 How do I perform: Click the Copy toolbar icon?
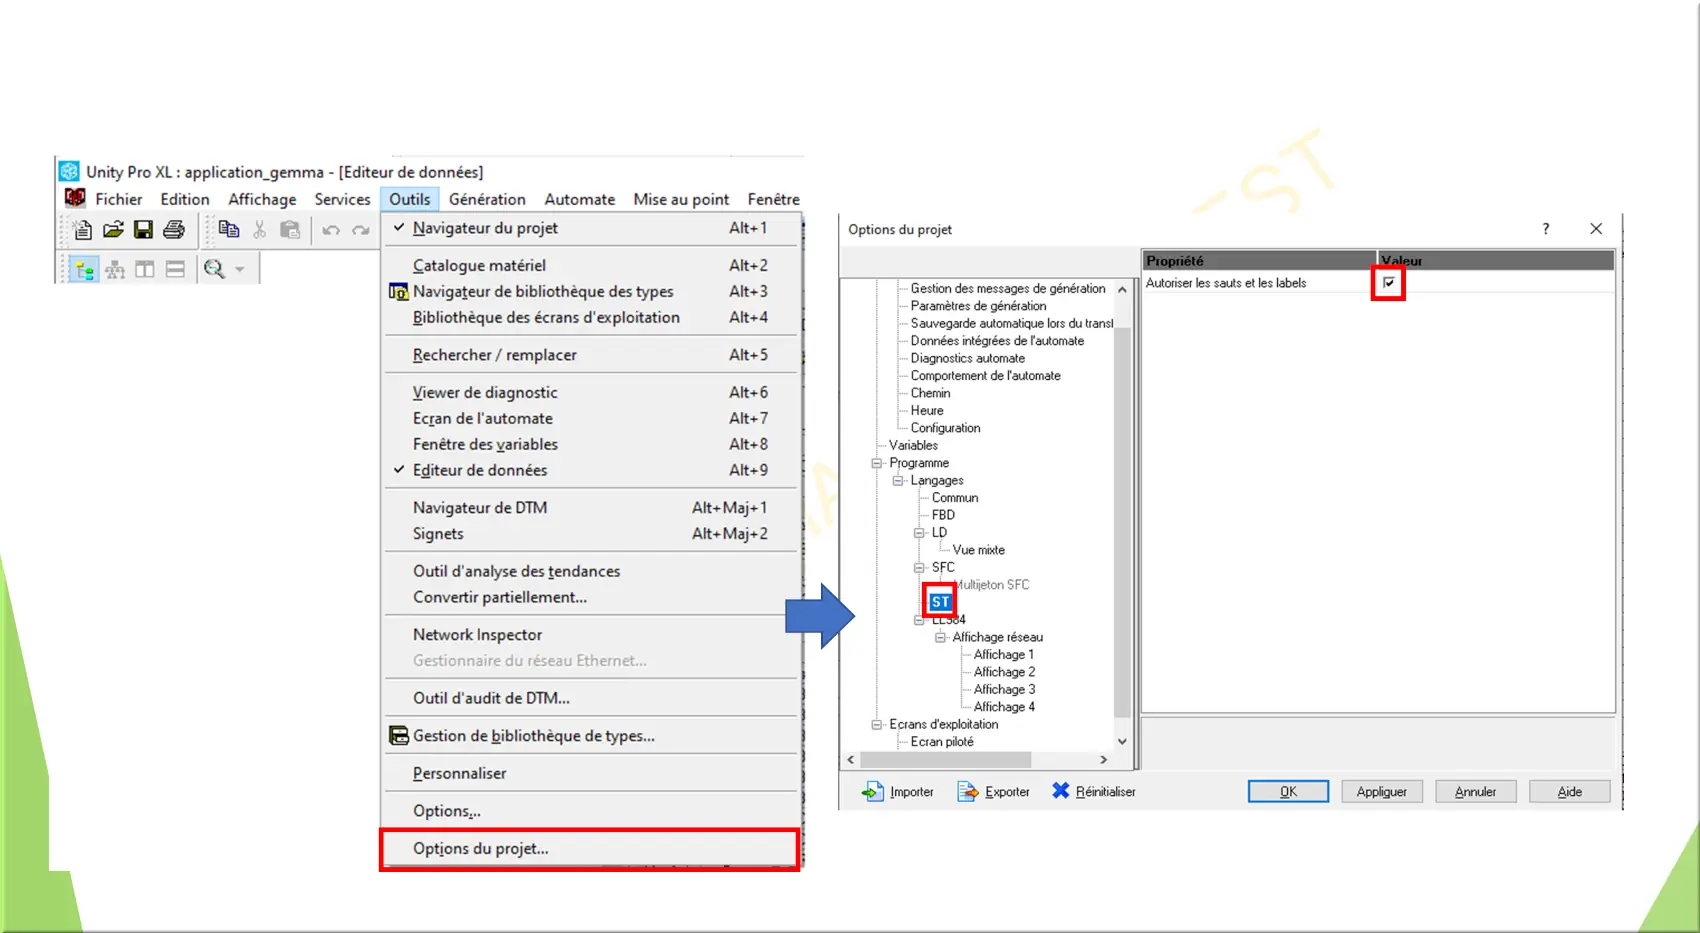tap(229, 230)
